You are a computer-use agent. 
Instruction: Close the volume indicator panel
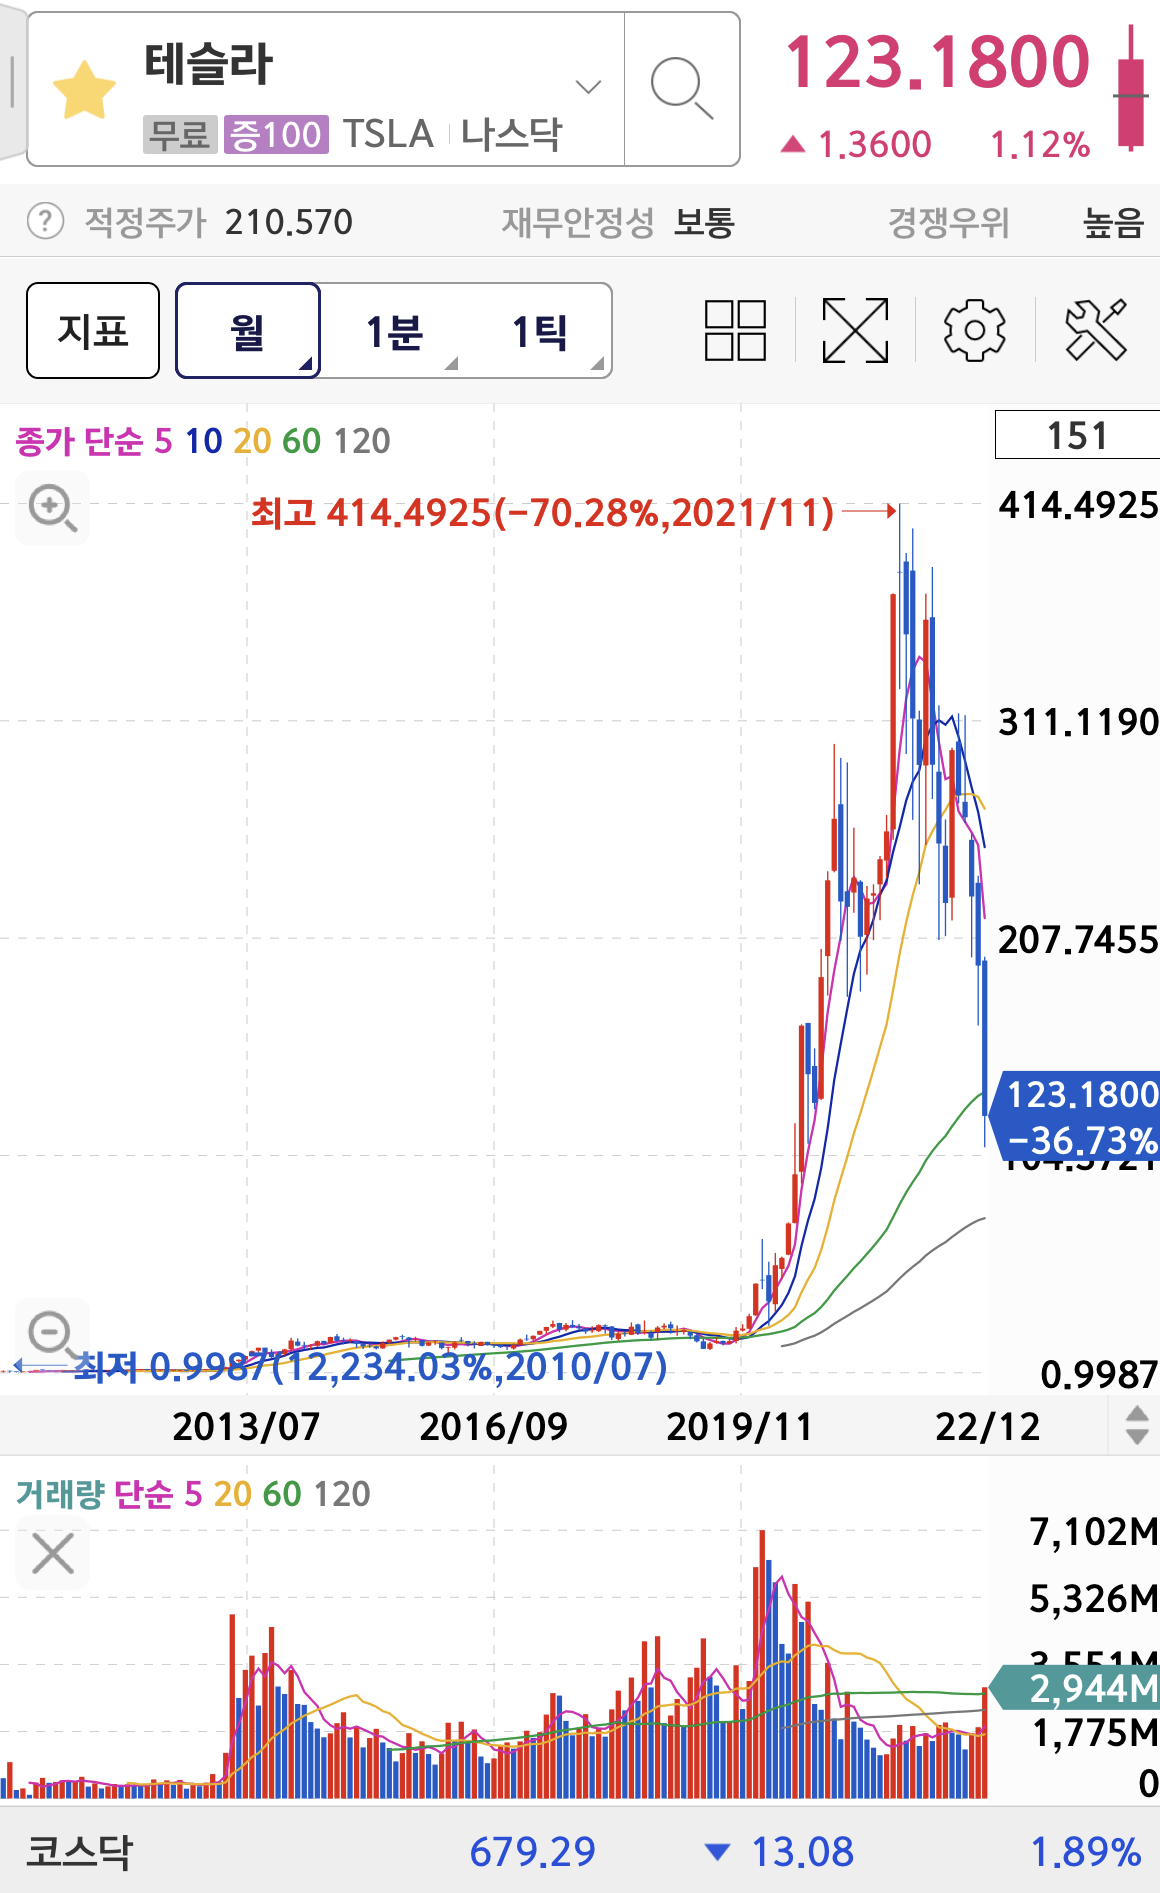click(52, 1554)
